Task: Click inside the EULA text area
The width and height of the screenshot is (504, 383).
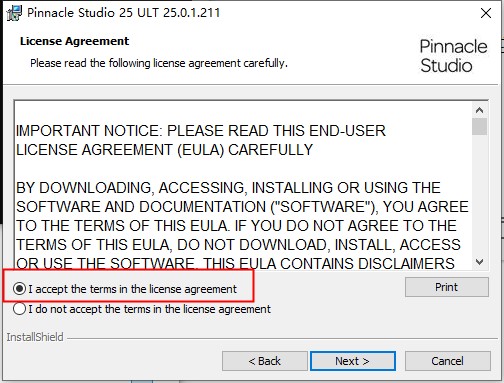Action: click(243, 185)
